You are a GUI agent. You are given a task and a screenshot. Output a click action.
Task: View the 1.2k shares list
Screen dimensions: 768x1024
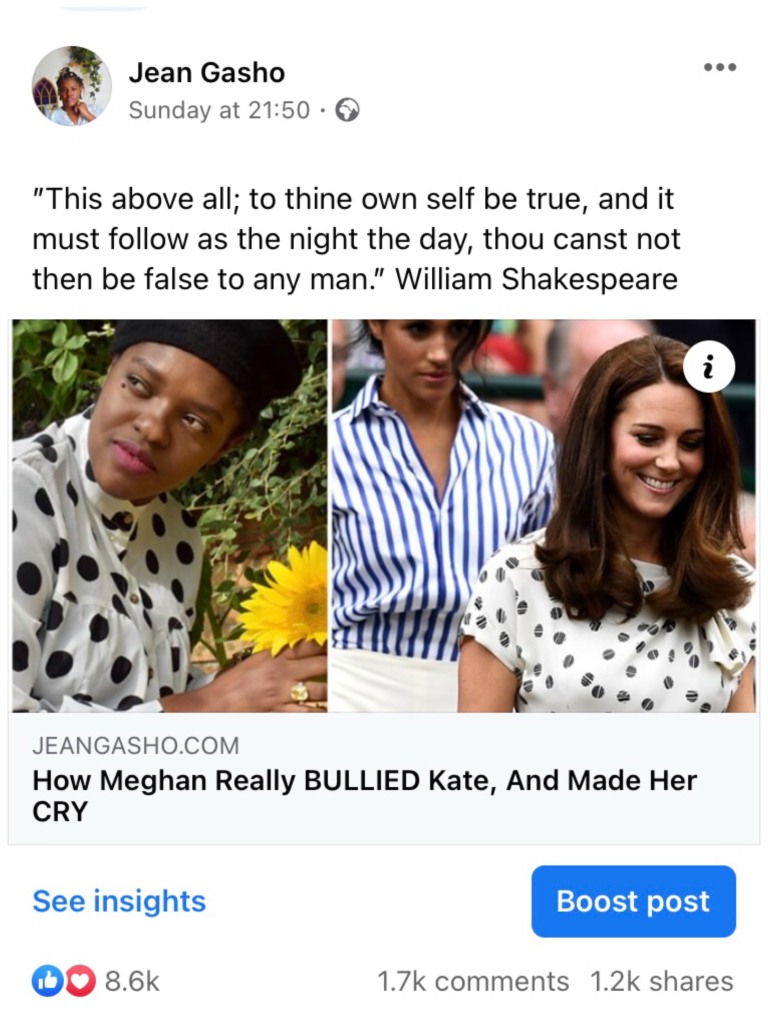[662, 982]
